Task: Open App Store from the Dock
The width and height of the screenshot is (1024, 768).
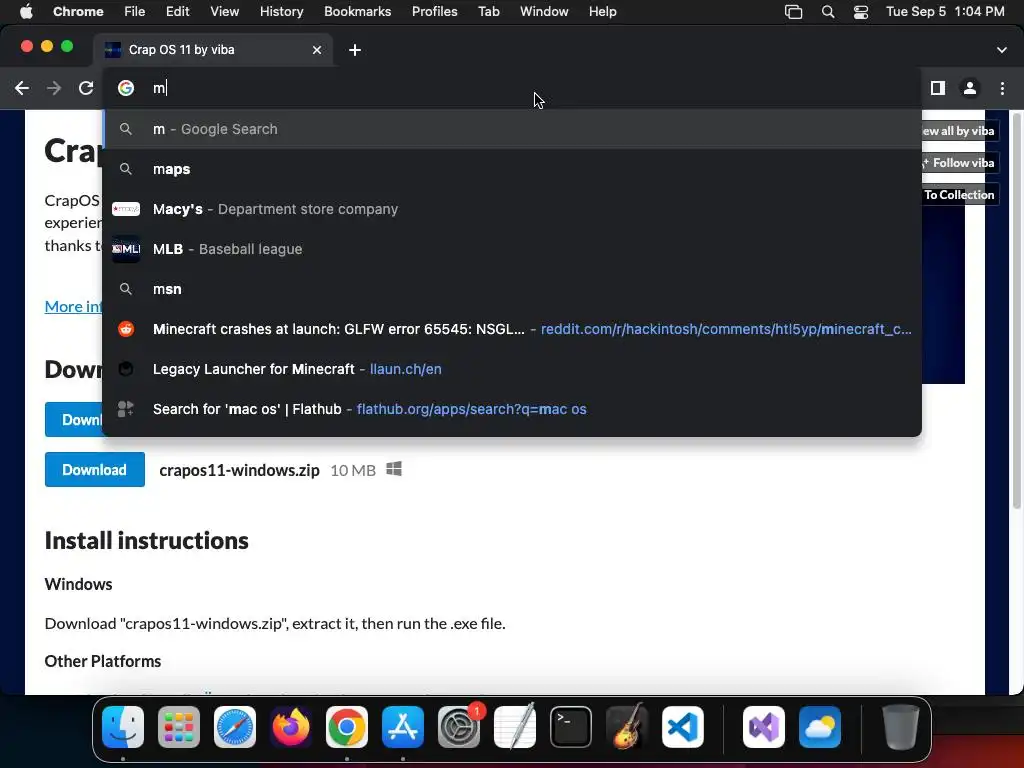Action: pos(403,727)
